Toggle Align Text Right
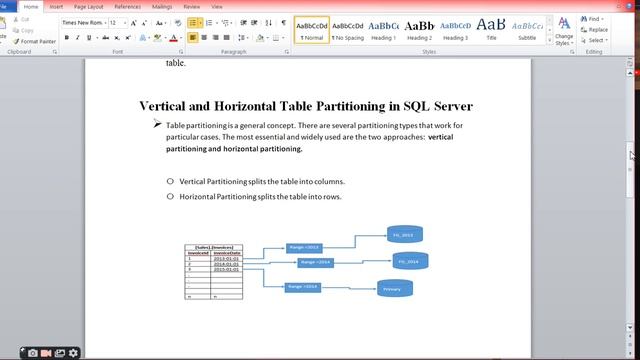 215,38
